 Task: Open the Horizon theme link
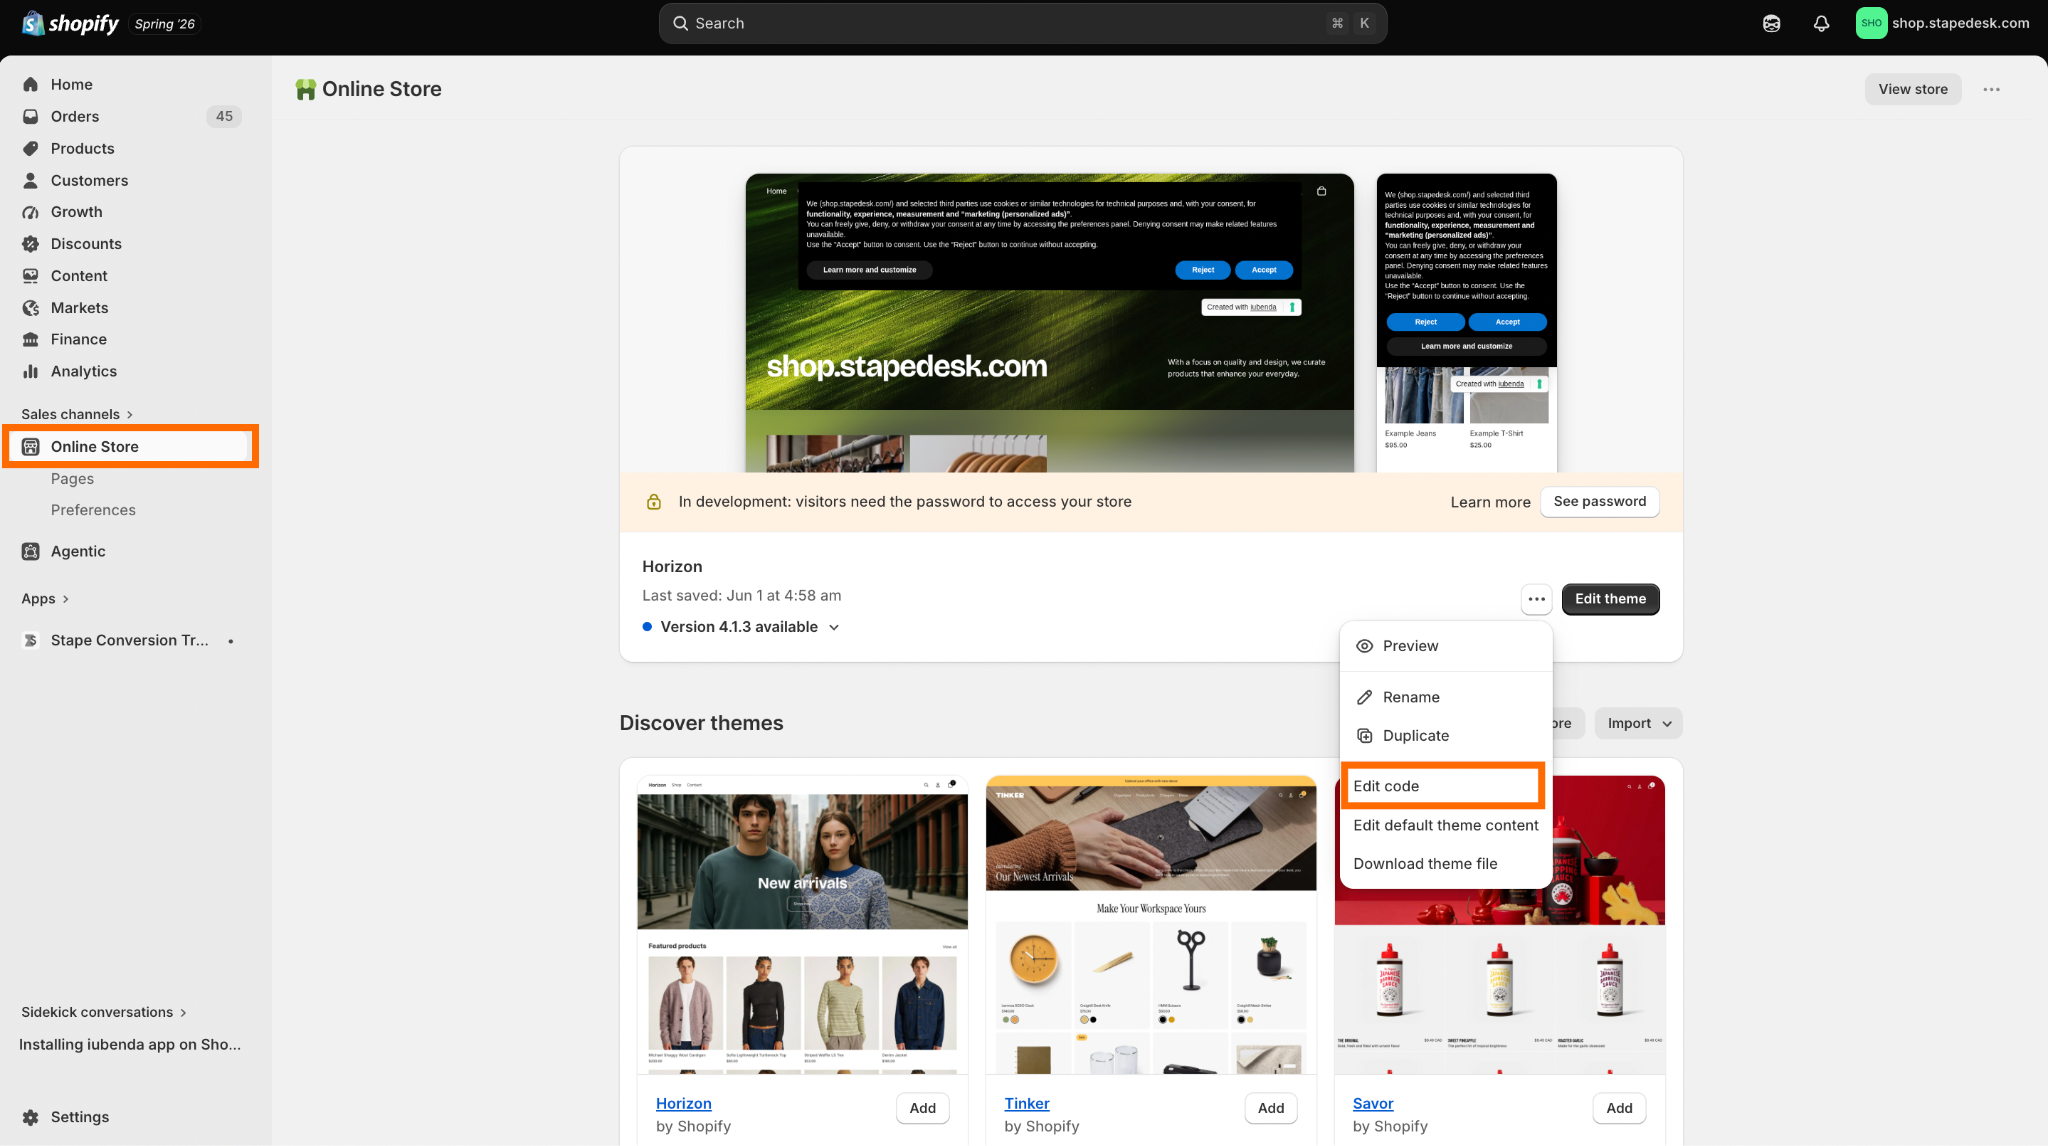click(684, 1103)
